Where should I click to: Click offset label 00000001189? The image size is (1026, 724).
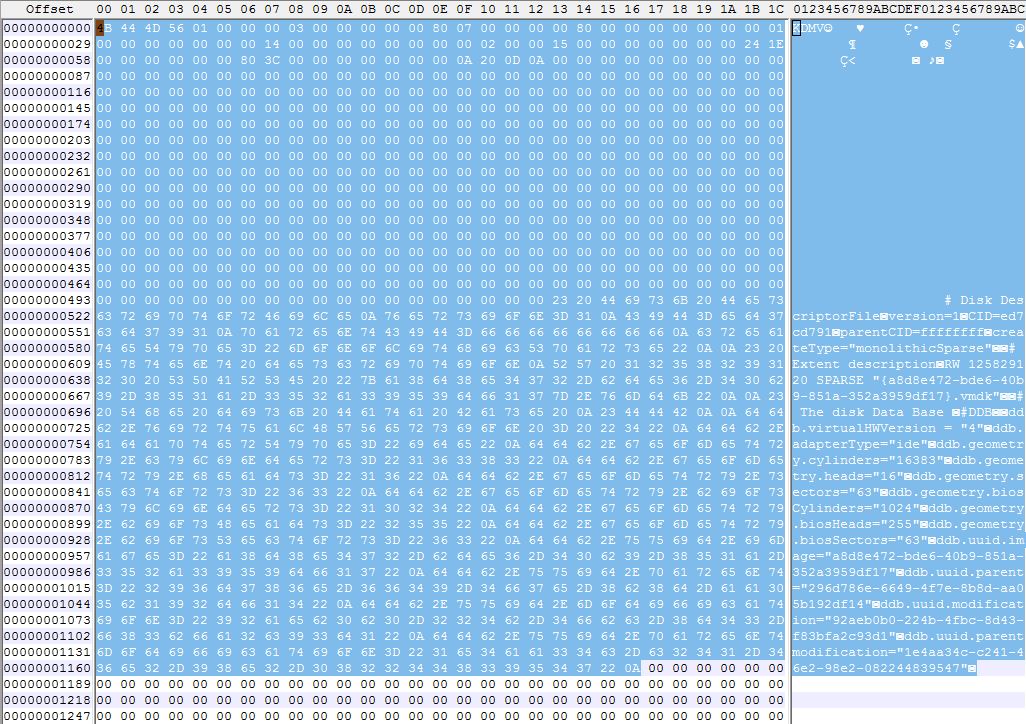pos(47,684)
